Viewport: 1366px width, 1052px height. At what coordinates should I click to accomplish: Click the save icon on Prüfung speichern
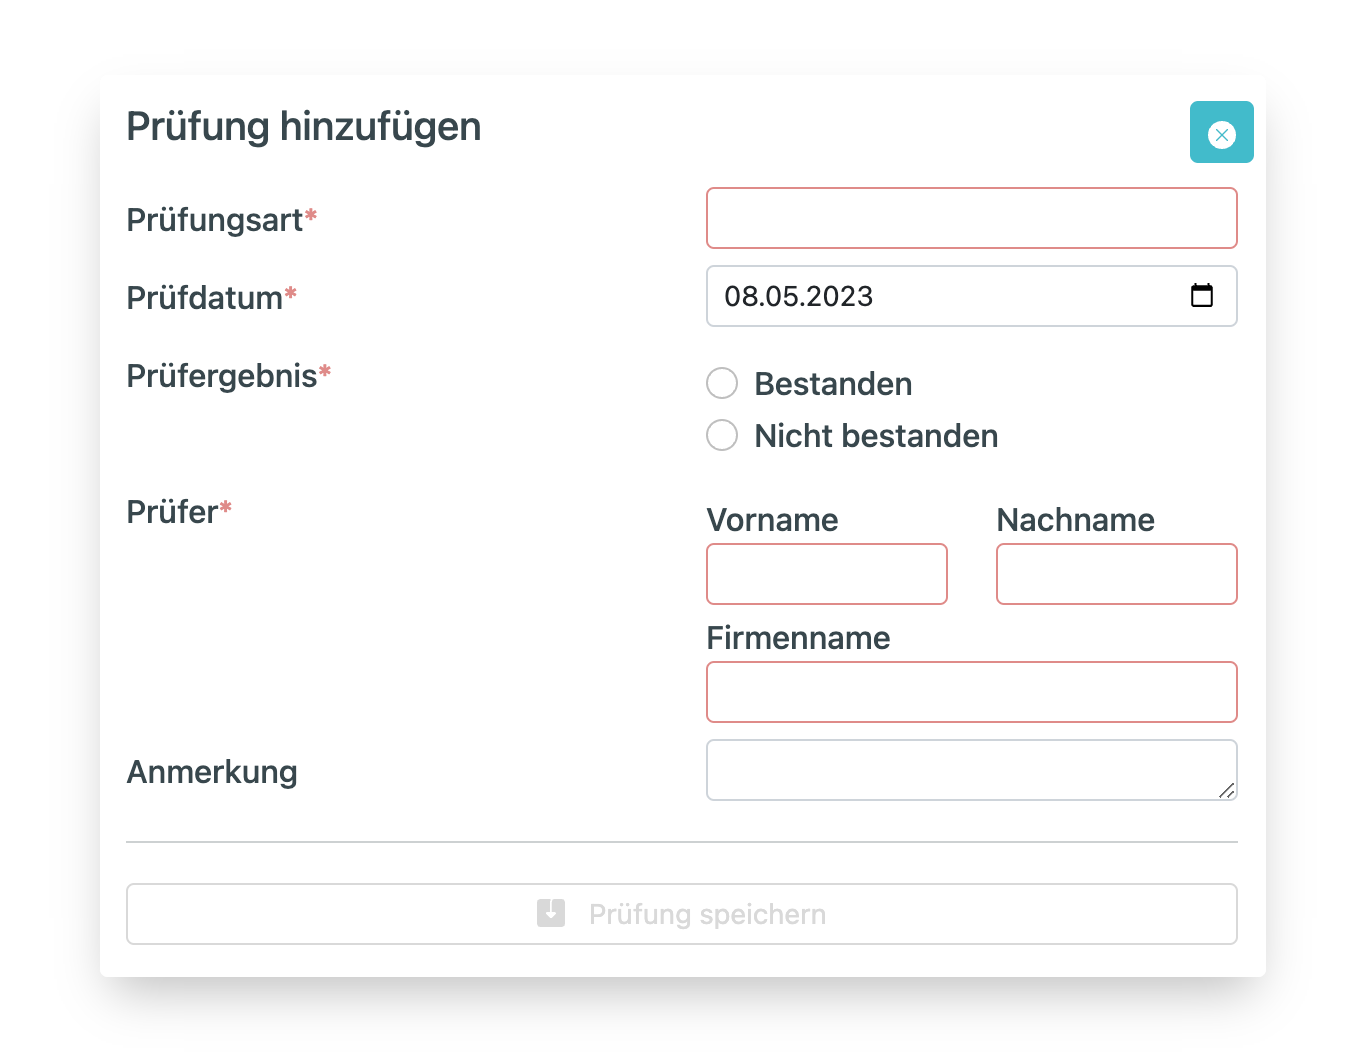point(551,913)
